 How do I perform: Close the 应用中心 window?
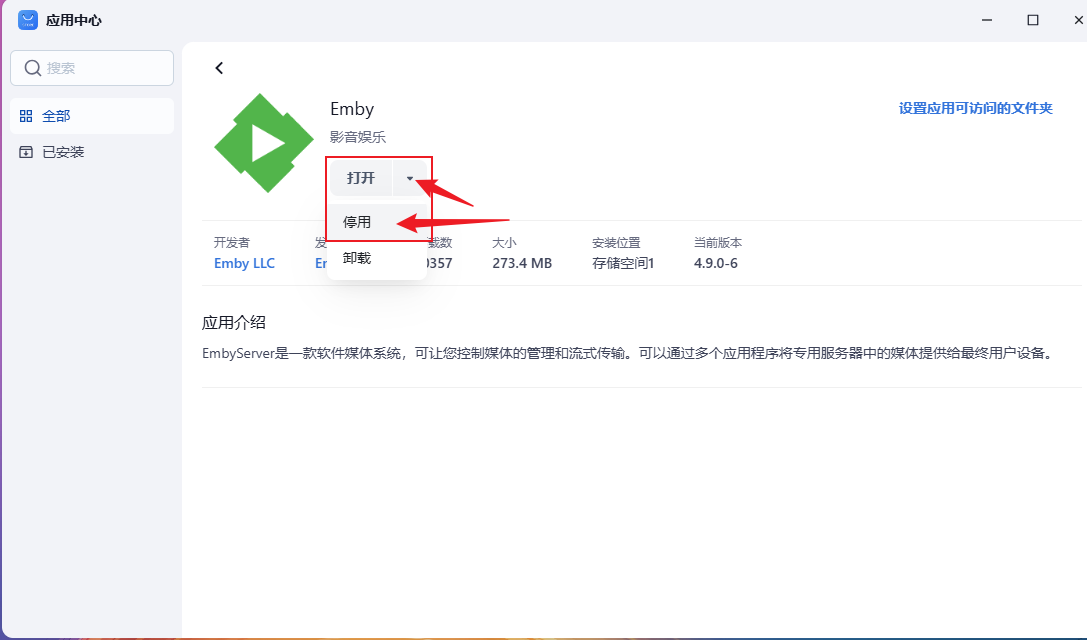tap(1078, 20)
